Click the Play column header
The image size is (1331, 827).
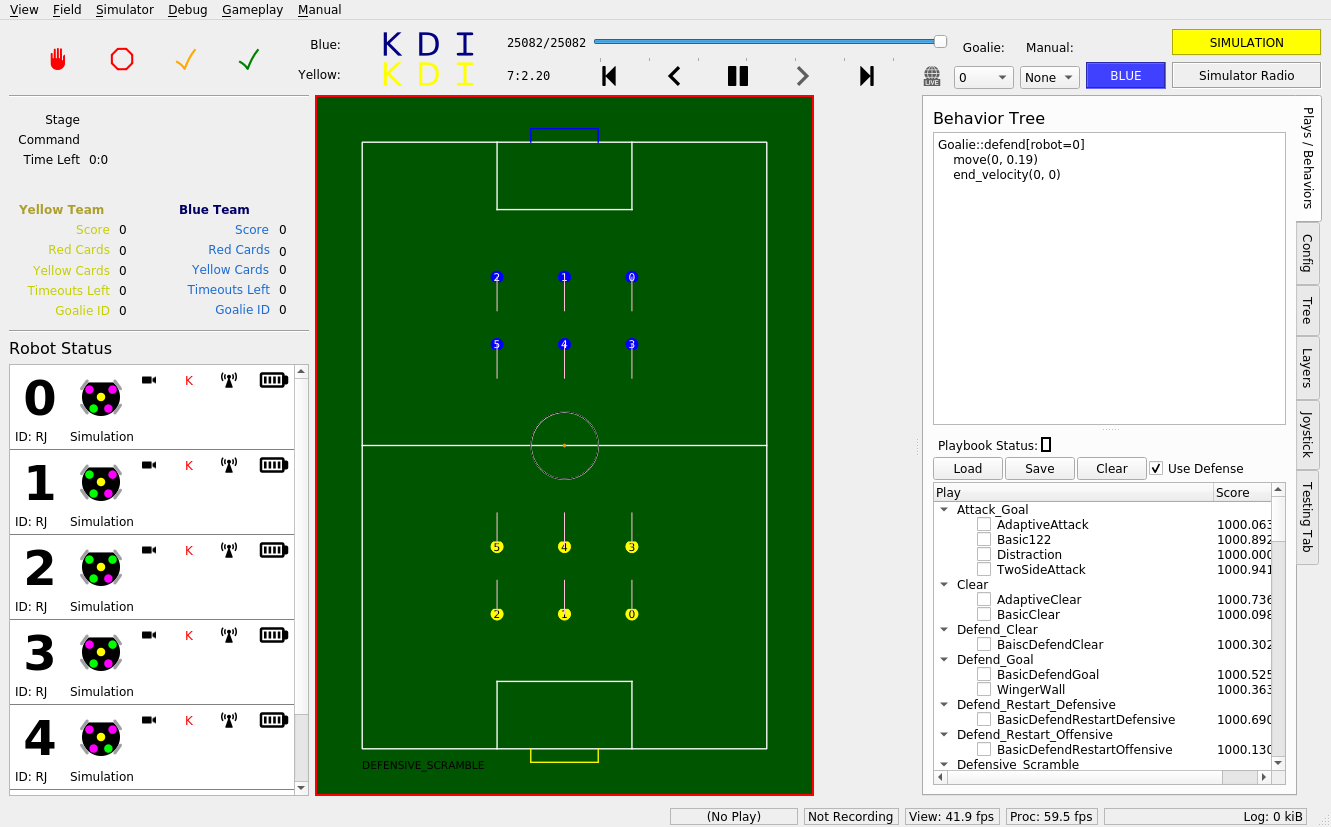click(1073, 492)
